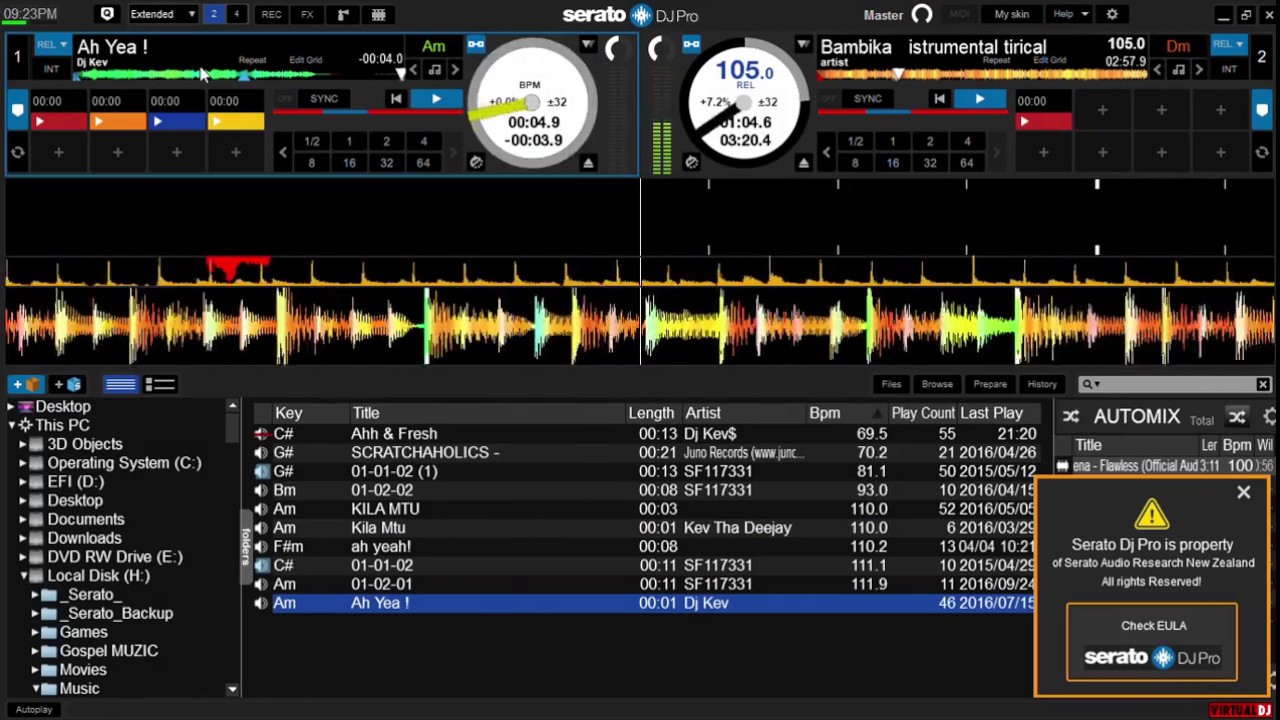Select deck 2 cue tab marker icon
1280x720 pixels.
point(1262,110)
